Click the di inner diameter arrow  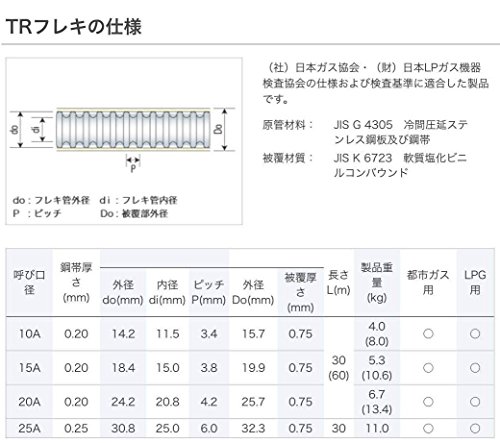pos(42,129)
